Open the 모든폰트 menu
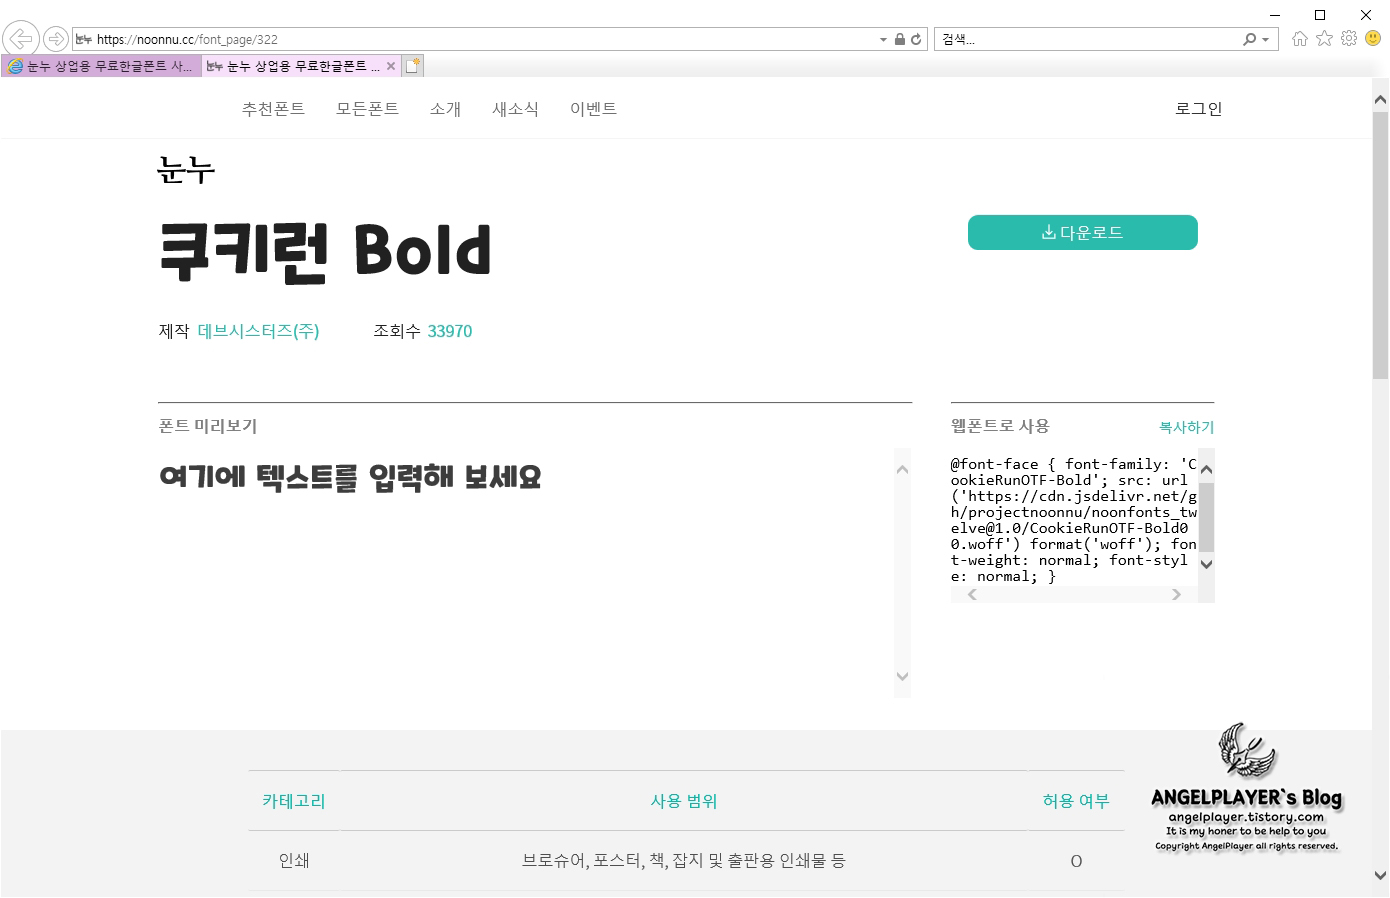 point(367,108)
